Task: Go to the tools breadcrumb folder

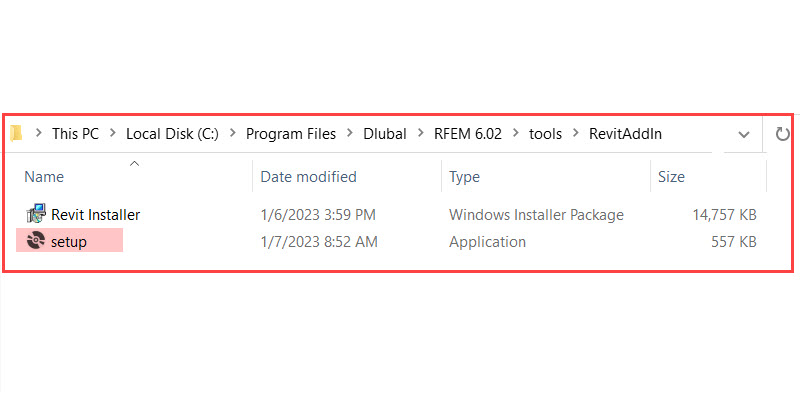Action: (545, 133)
